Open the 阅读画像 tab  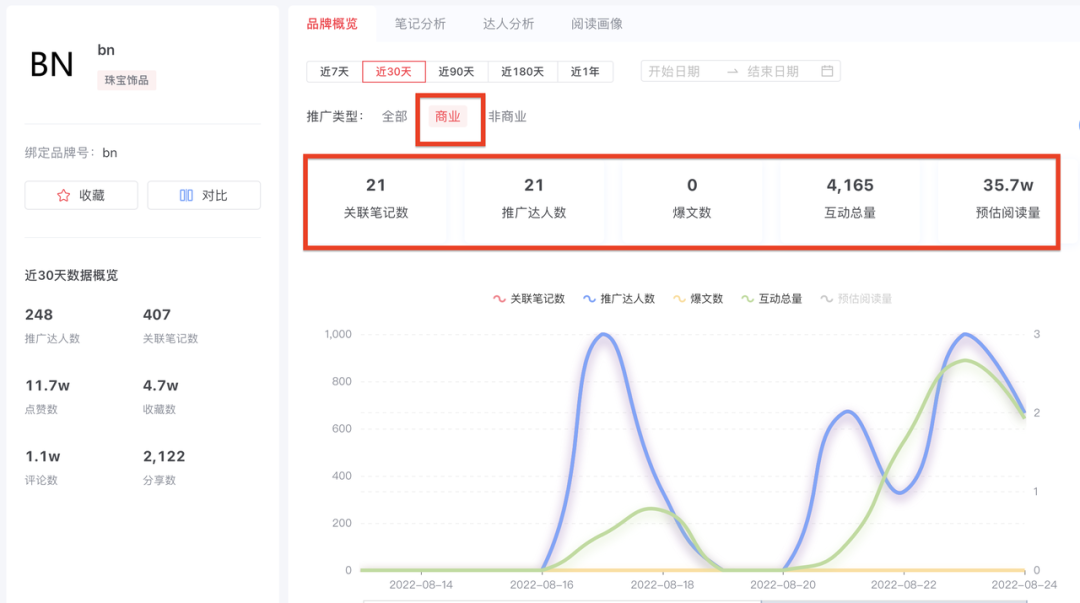[x=597, y=23]
